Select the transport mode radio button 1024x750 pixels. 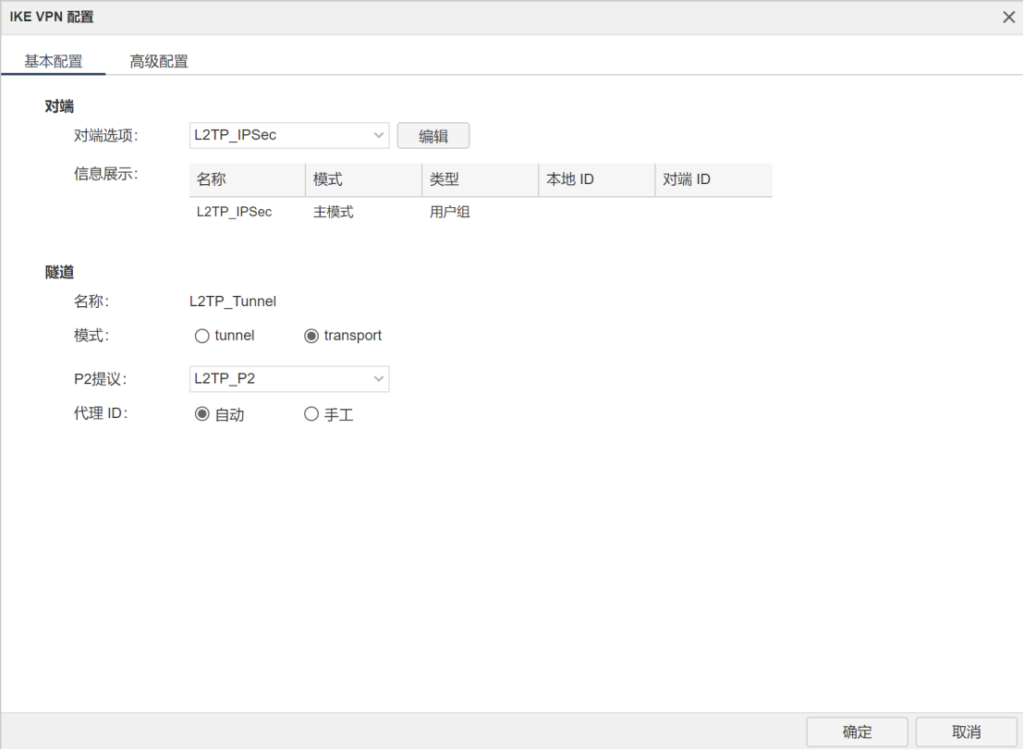click(x=312, y=336)
